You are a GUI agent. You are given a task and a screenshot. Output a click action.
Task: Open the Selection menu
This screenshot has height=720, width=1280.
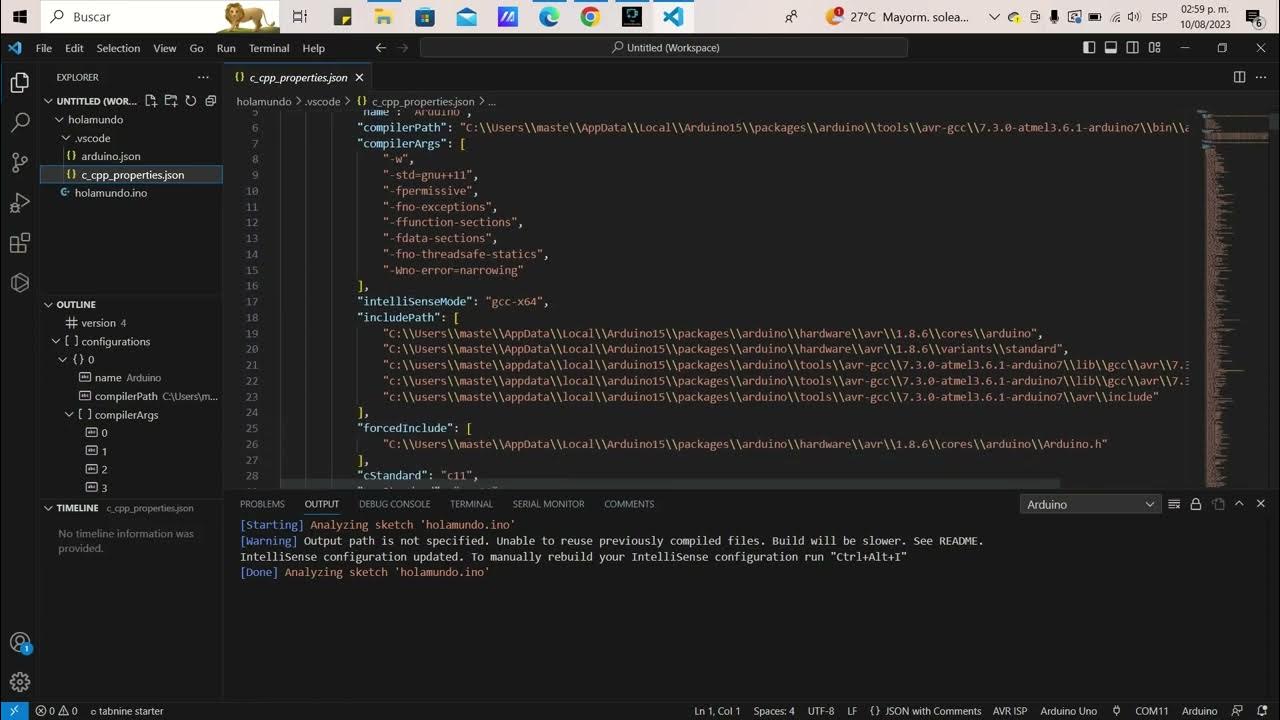118,48
